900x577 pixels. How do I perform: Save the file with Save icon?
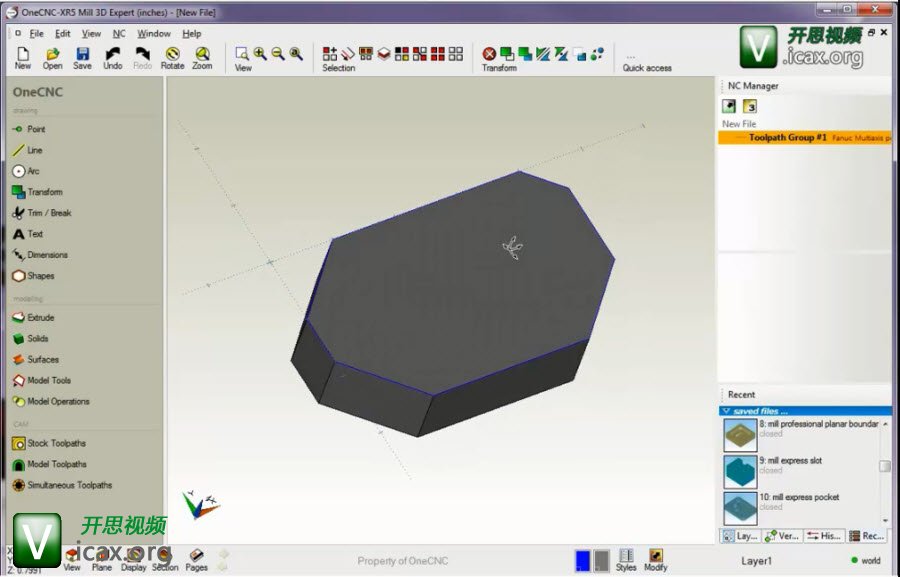point(82,58)
